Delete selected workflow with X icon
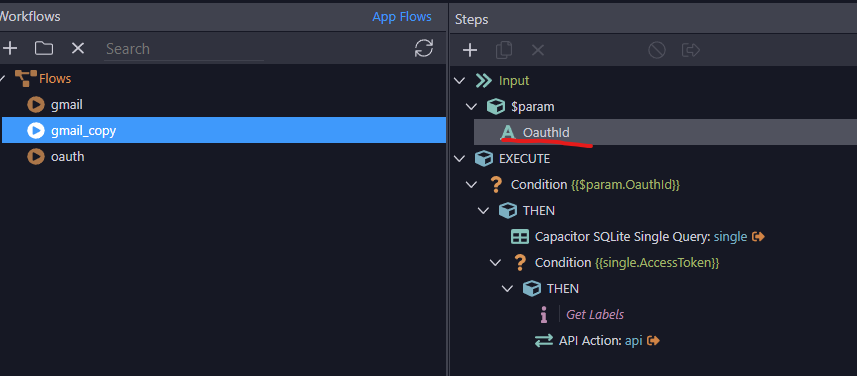 78,49
